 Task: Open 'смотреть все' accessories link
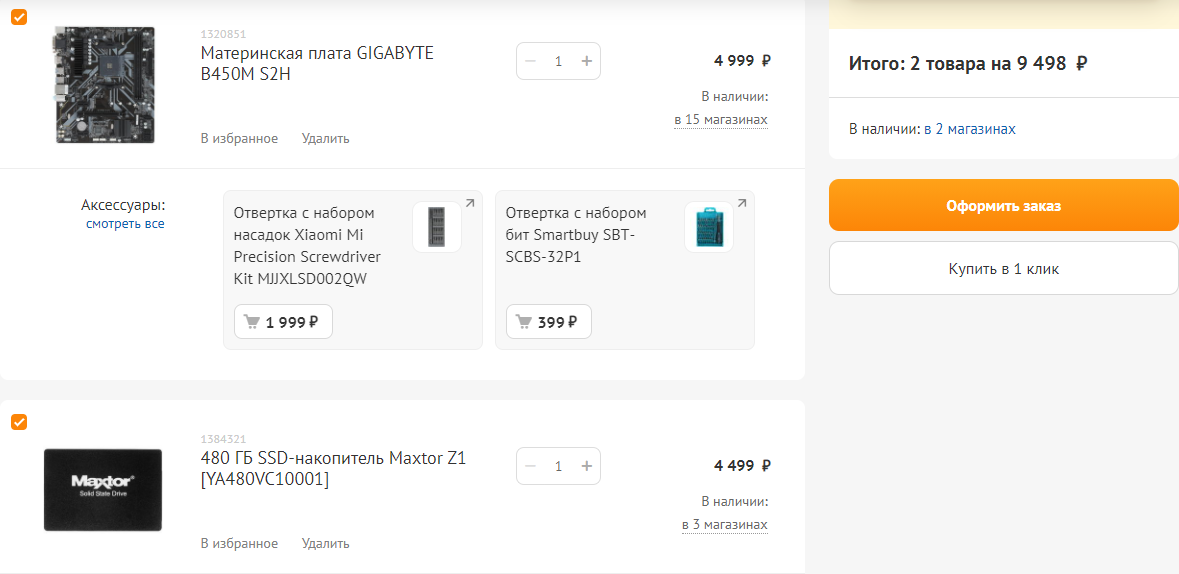point(125,224)
